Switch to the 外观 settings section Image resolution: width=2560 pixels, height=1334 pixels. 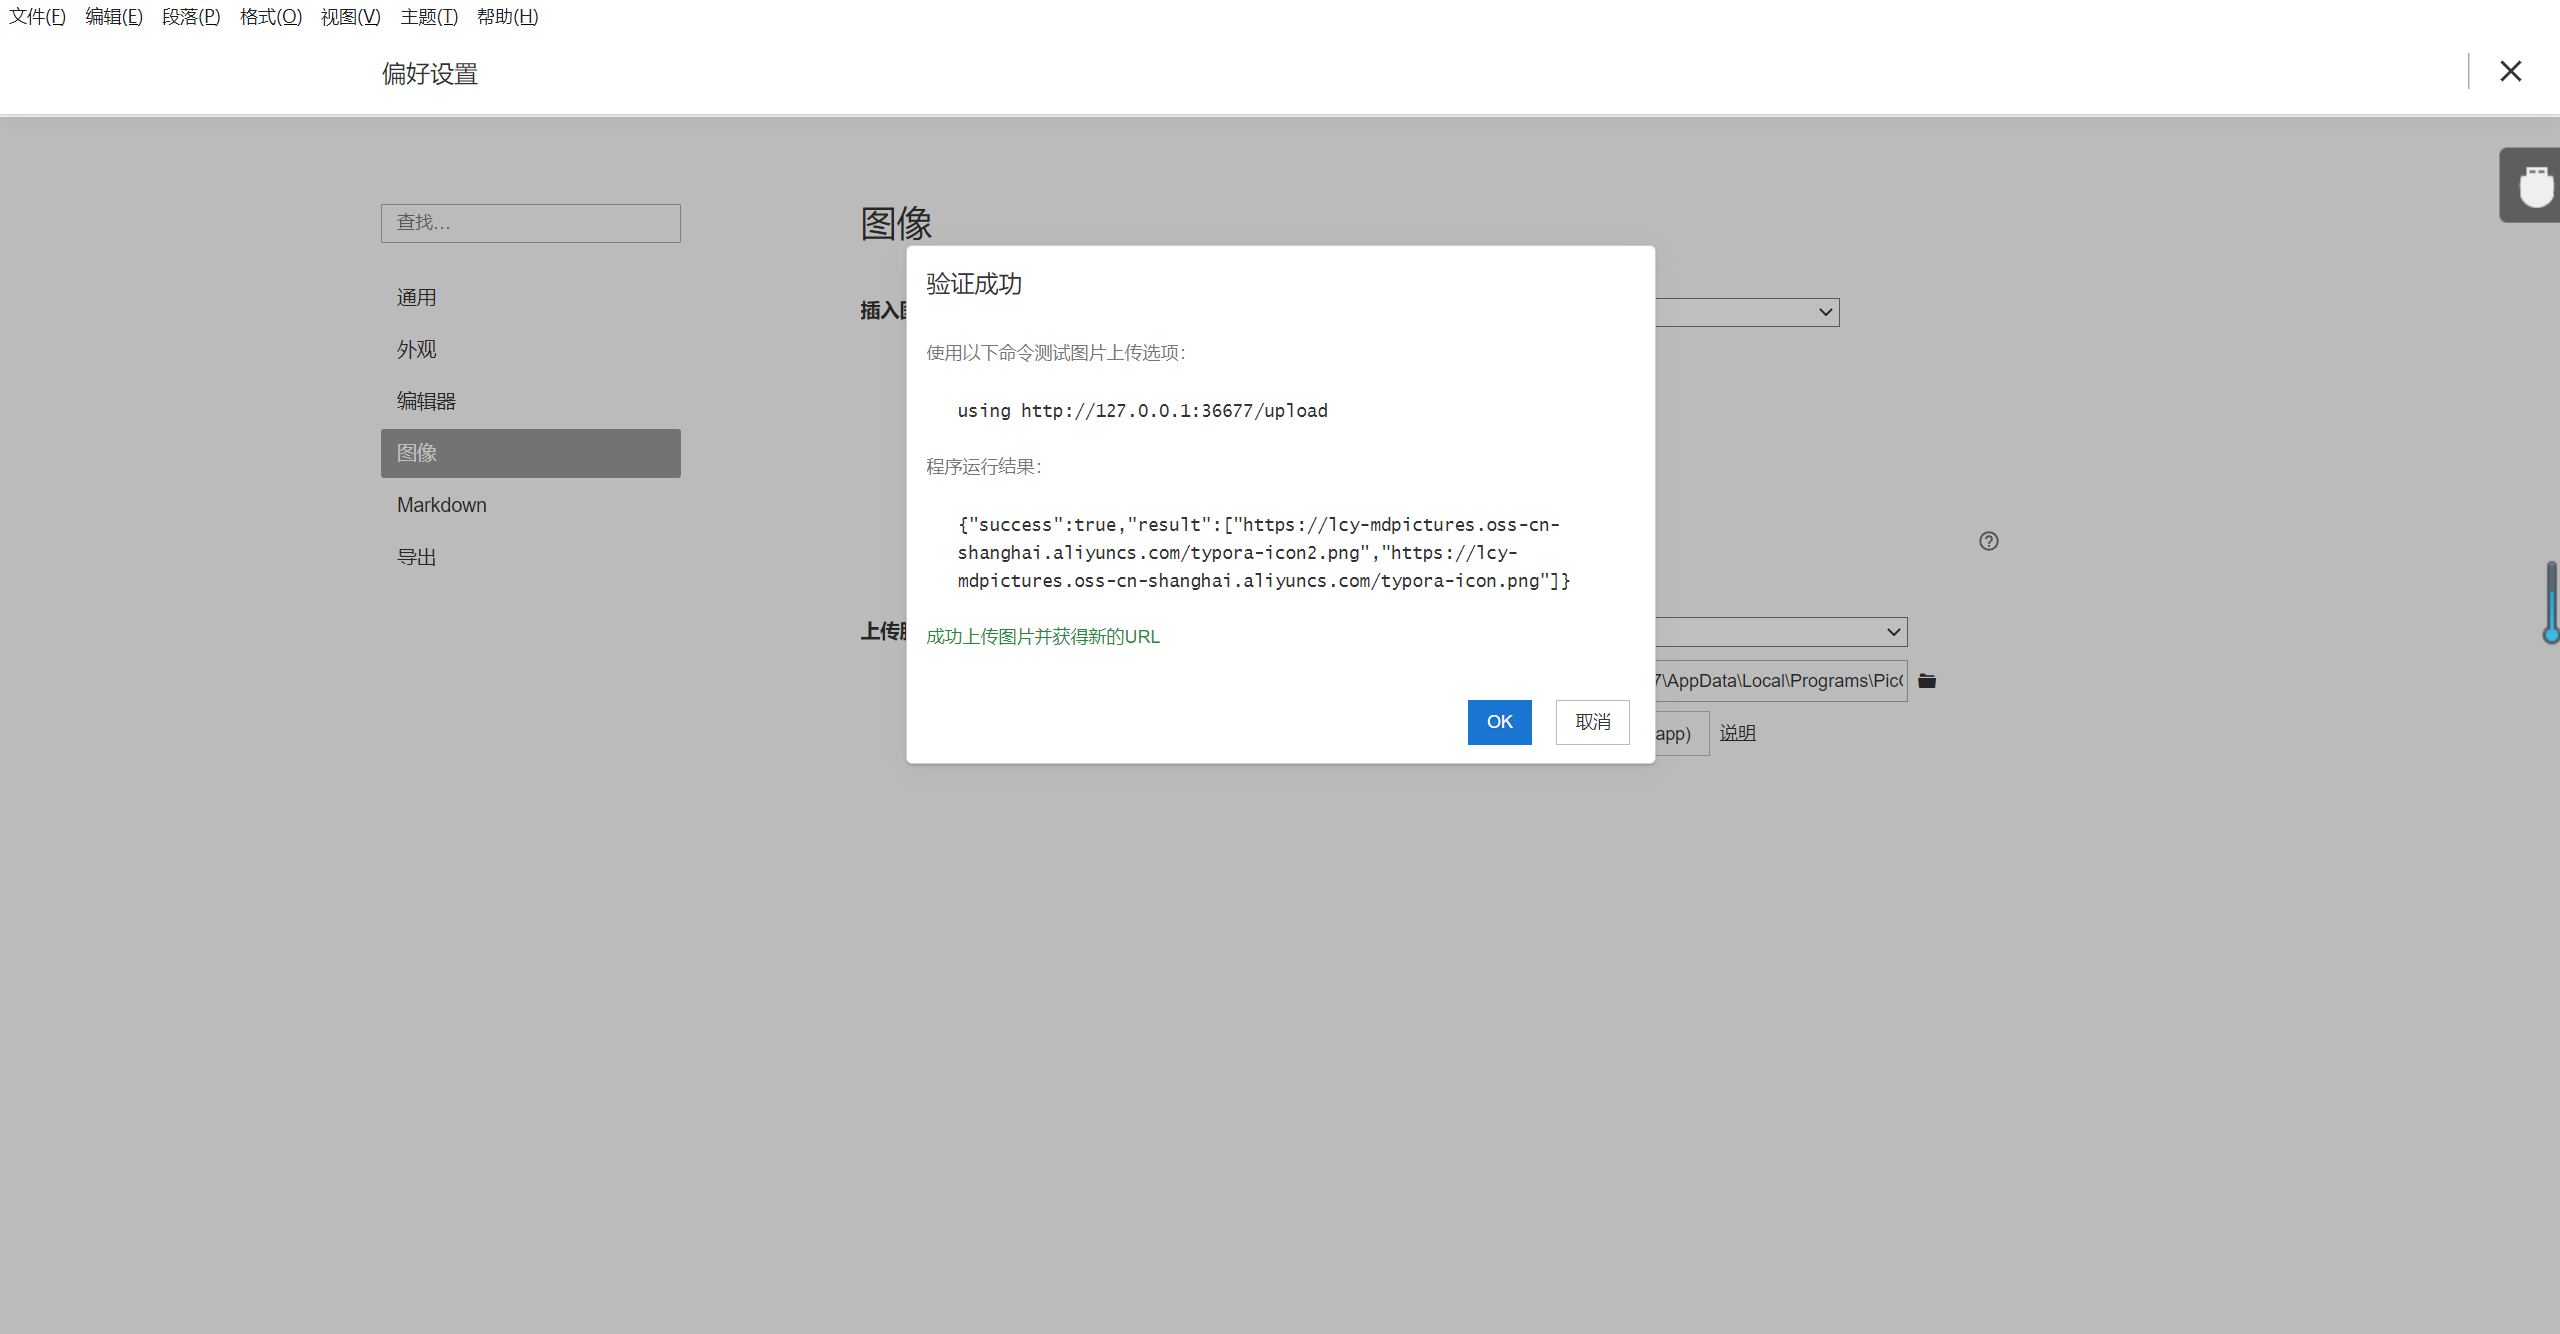pos(417,350)
